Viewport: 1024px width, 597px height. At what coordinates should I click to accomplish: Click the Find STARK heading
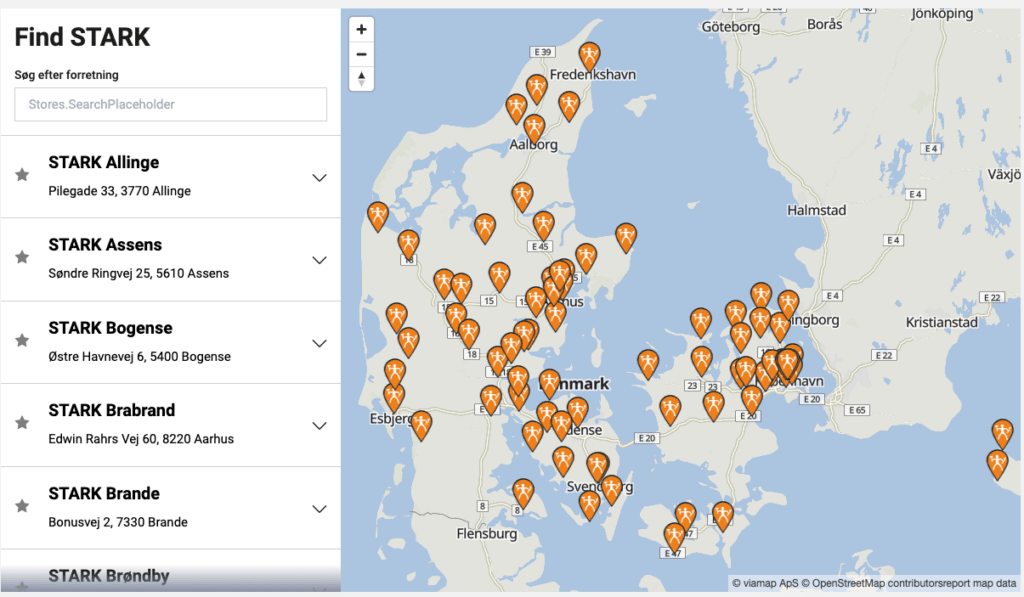tap(82, 37)
